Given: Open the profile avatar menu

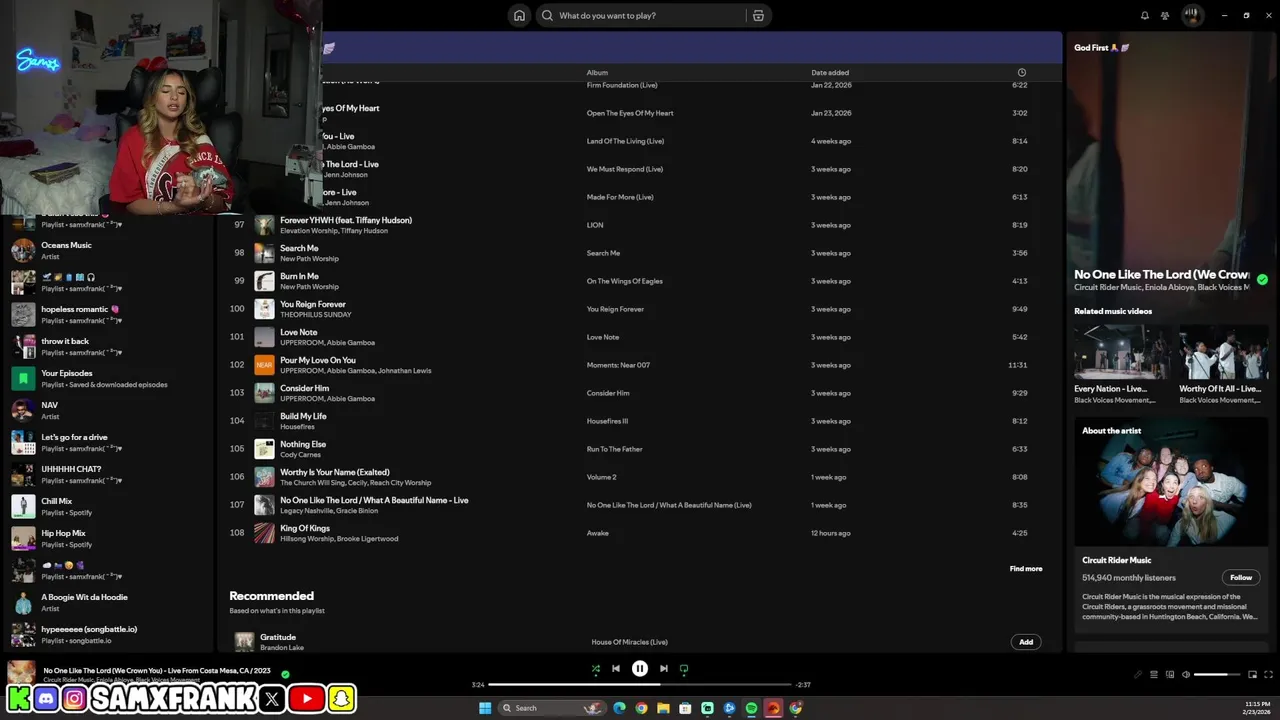Looking at the screenshot, I should (x=1192, y=15).
